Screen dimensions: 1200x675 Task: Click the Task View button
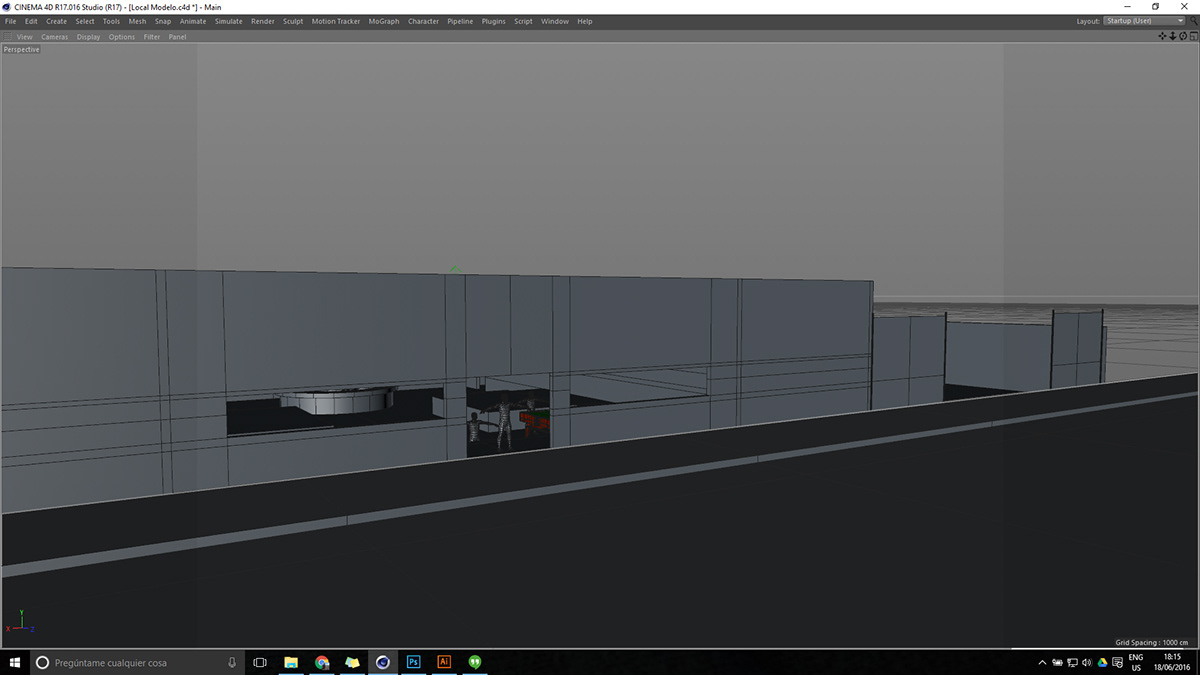tap(260, 662)
